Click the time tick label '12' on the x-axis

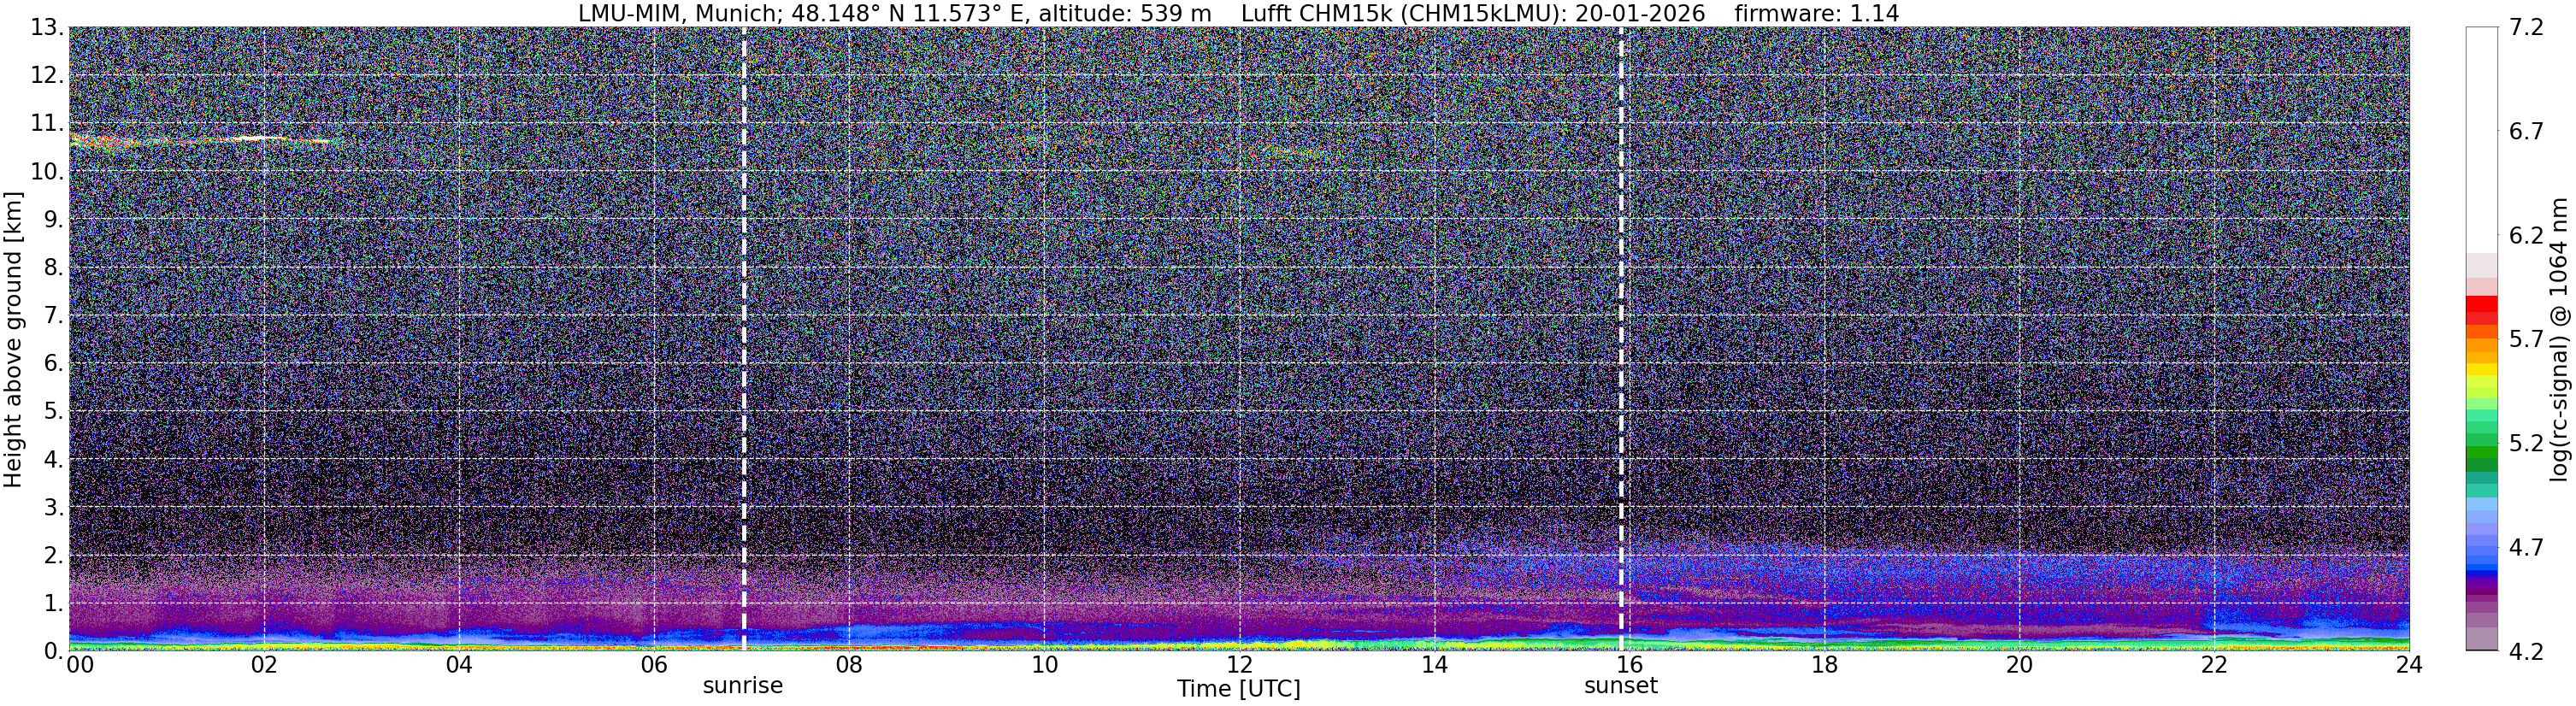(x=1239, y=665)
